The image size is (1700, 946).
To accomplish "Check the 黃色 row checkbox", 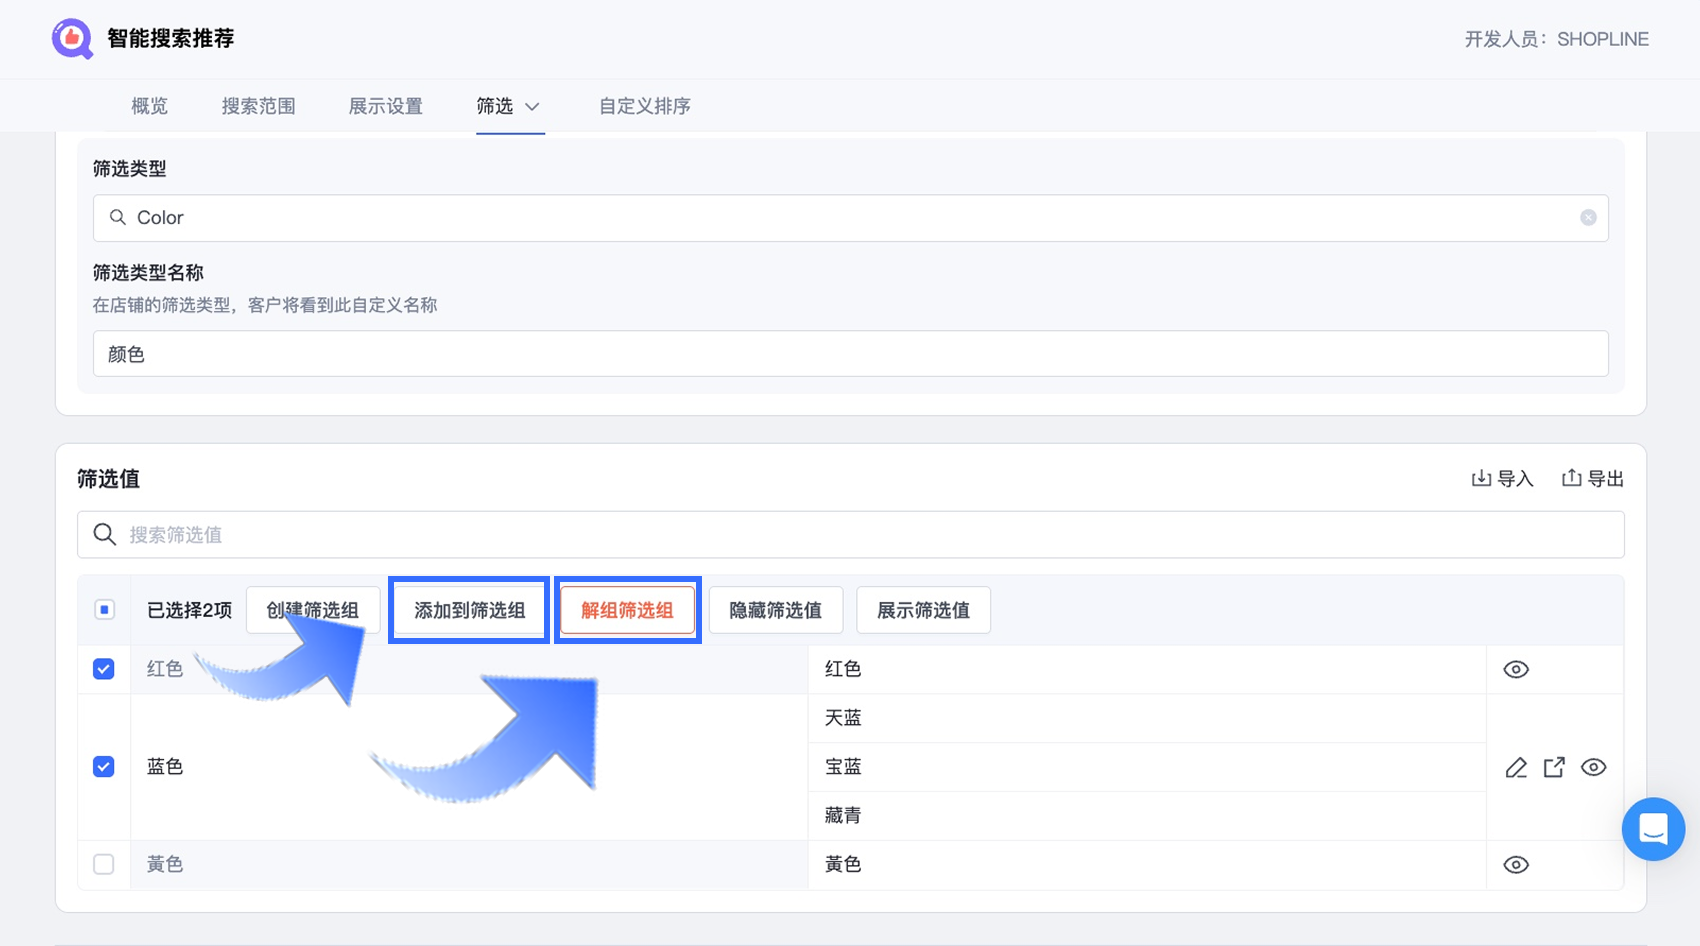I will tap(104, 864).
